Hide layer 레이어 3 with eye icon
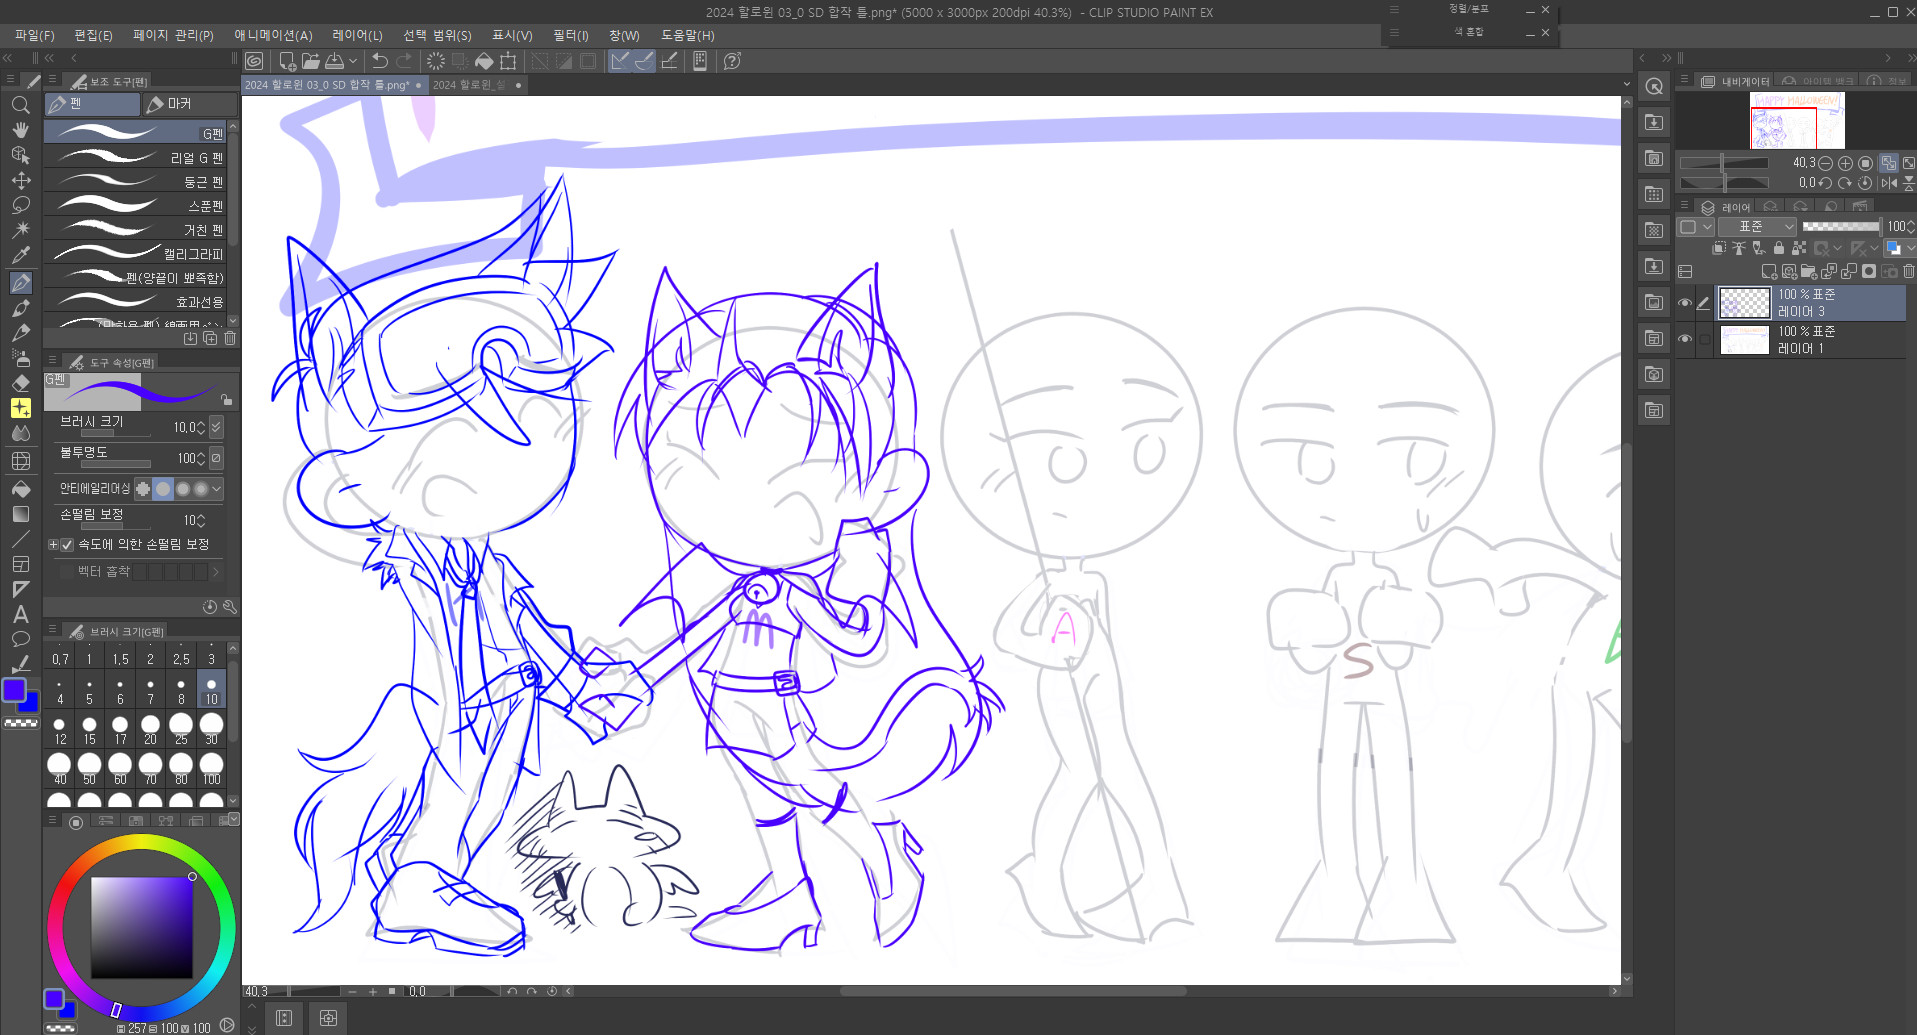1917x1035 pixels. 1685,303
